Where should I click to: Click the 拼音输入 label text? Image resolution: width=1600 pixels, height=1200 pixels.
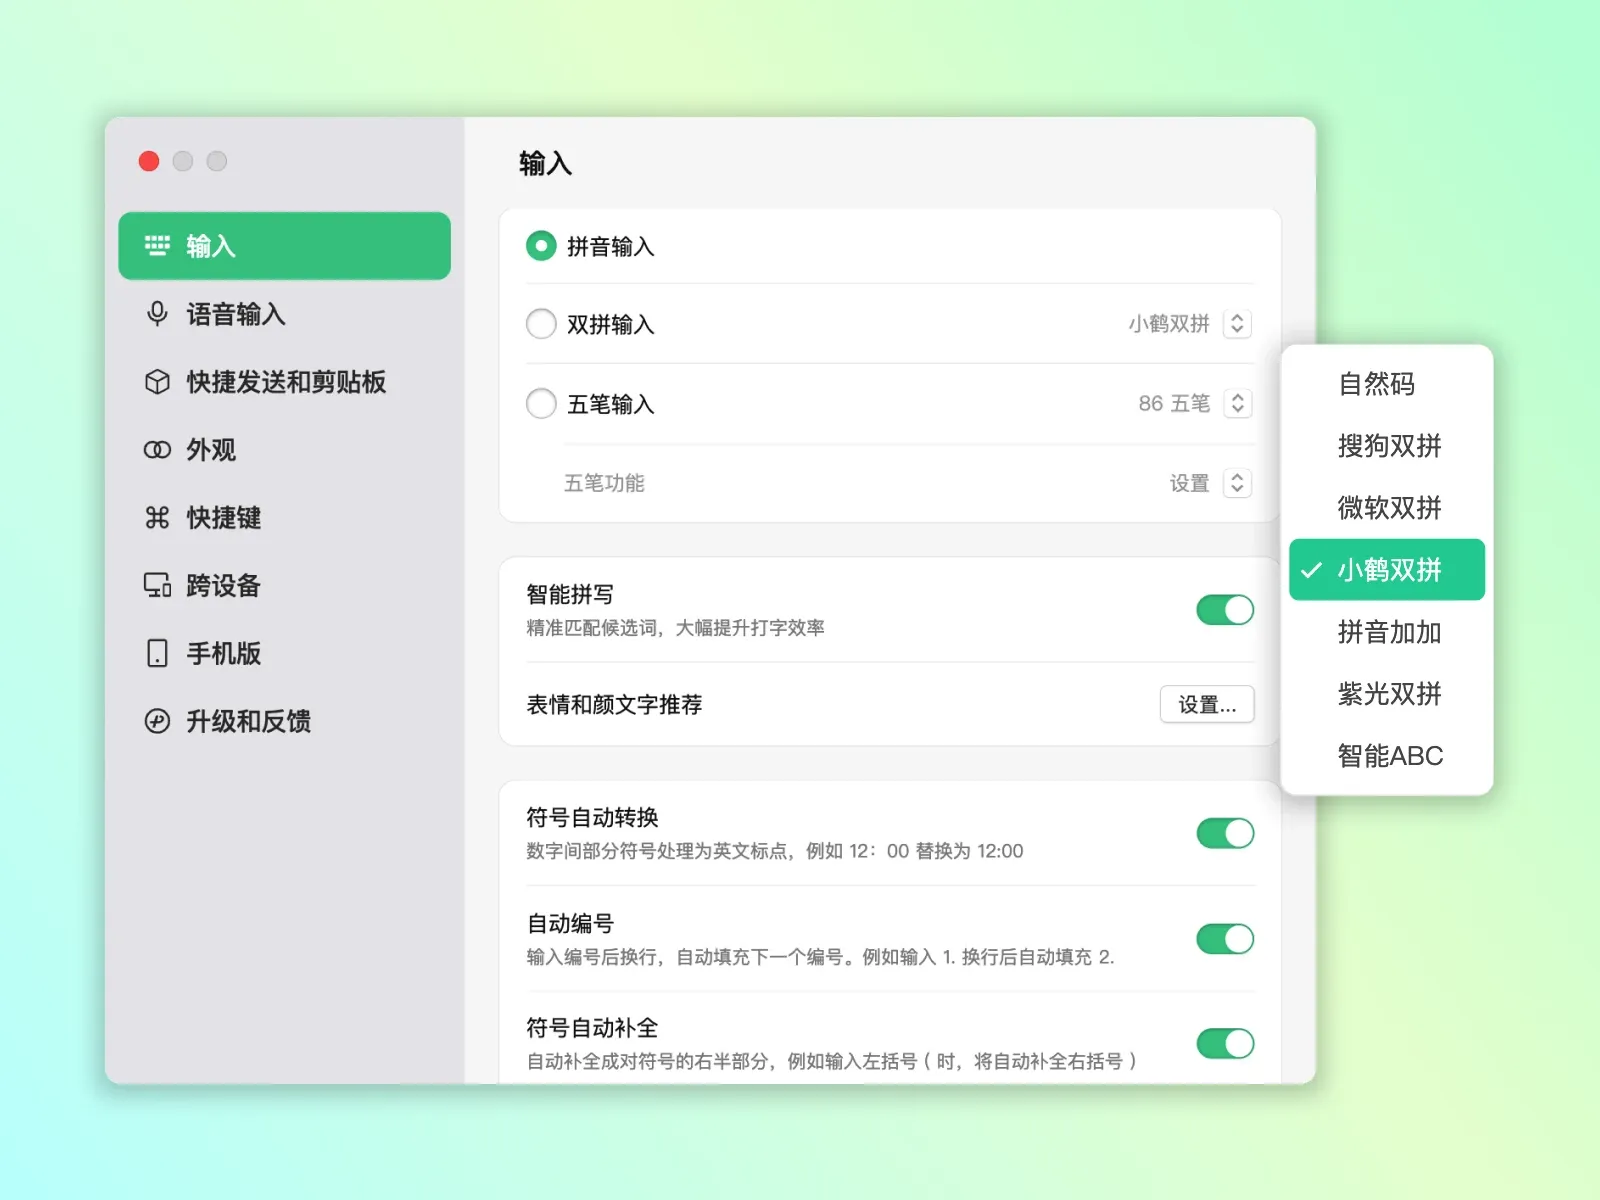tap(610, 247)
